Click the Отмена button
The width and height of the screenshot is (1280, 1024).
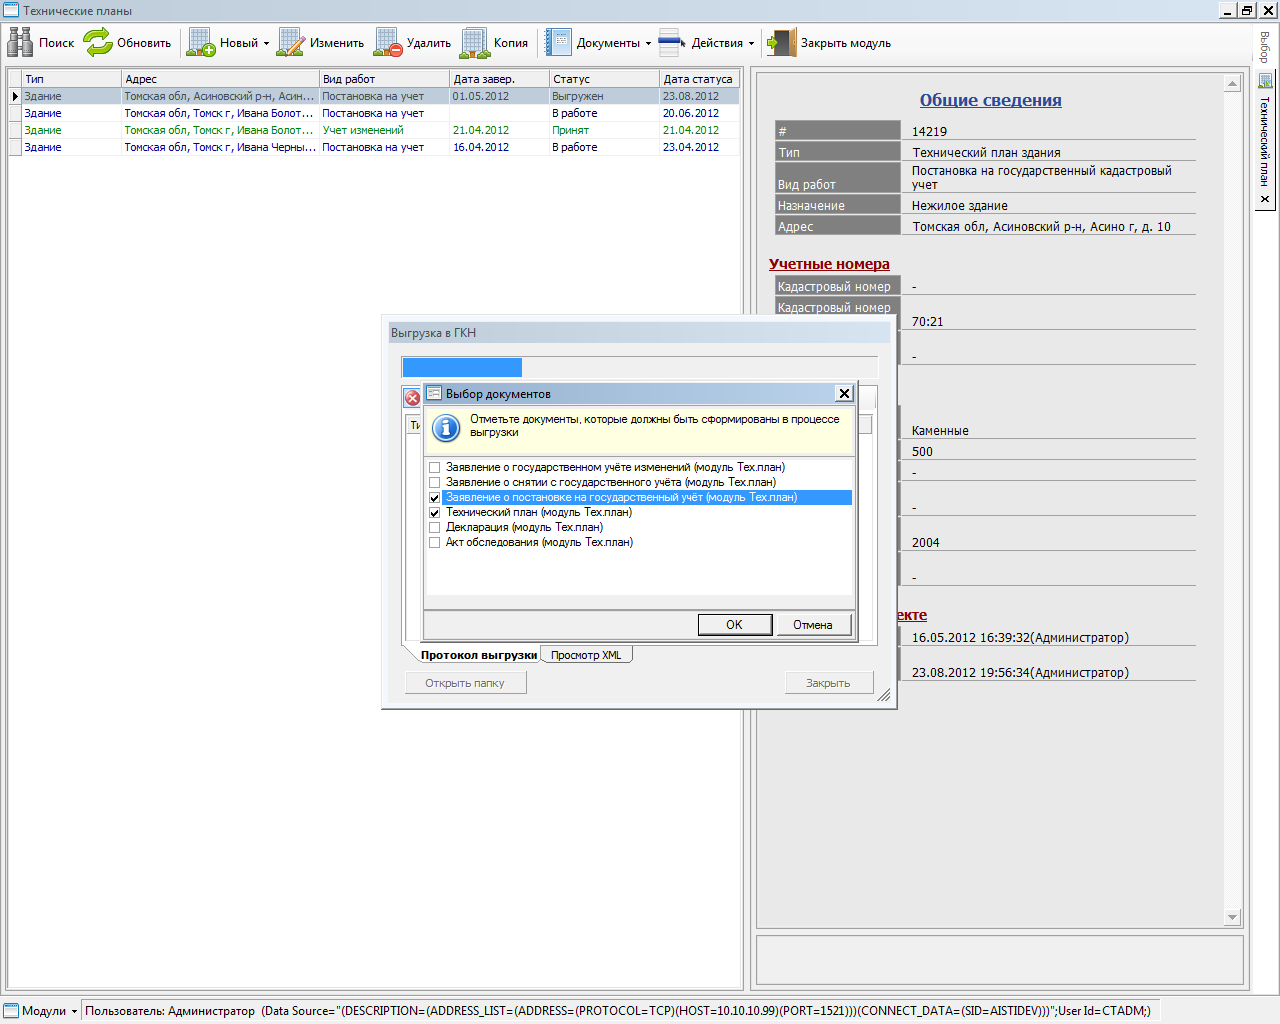coord(812,625)
